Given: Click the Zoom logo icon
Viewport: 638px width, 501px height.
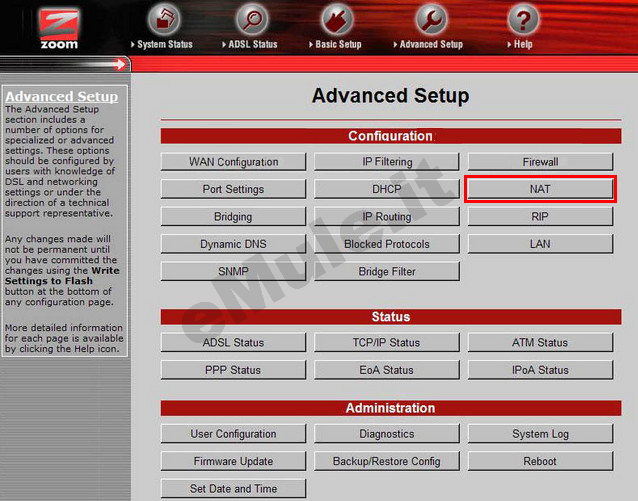Looking at the screenshot, I should (59, 29).
